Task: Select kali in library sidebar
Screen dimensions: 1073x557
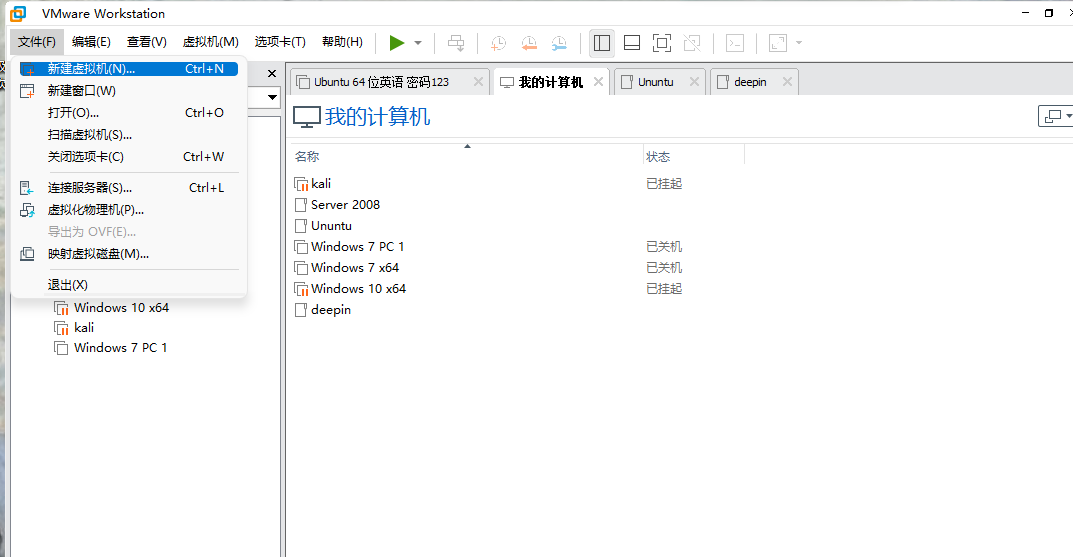Action: click(x=83, y=328)
